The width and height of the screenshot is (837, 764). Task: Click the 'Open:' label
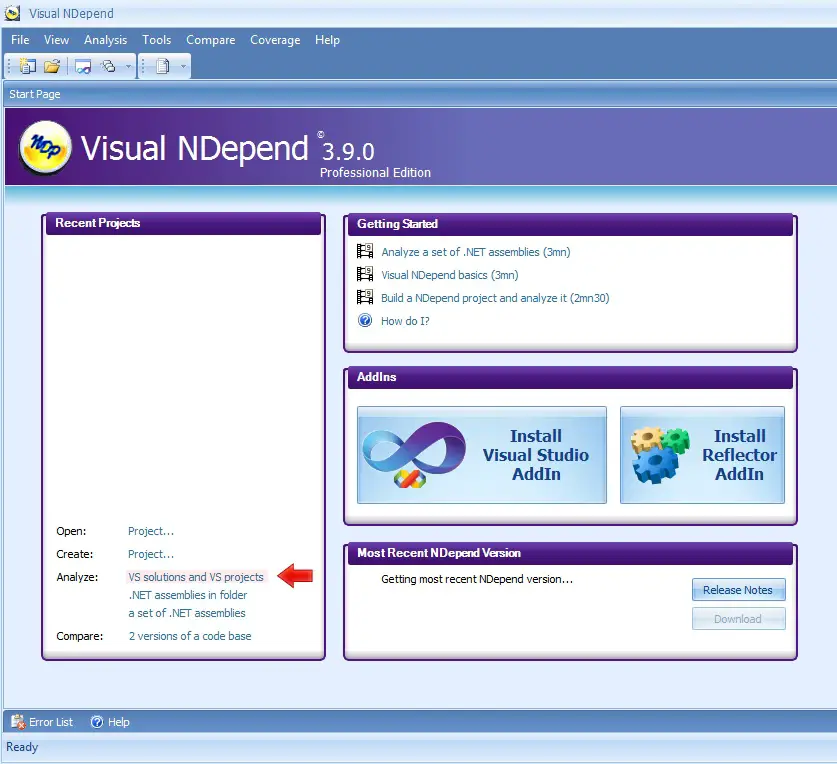[x=71, y=531]
